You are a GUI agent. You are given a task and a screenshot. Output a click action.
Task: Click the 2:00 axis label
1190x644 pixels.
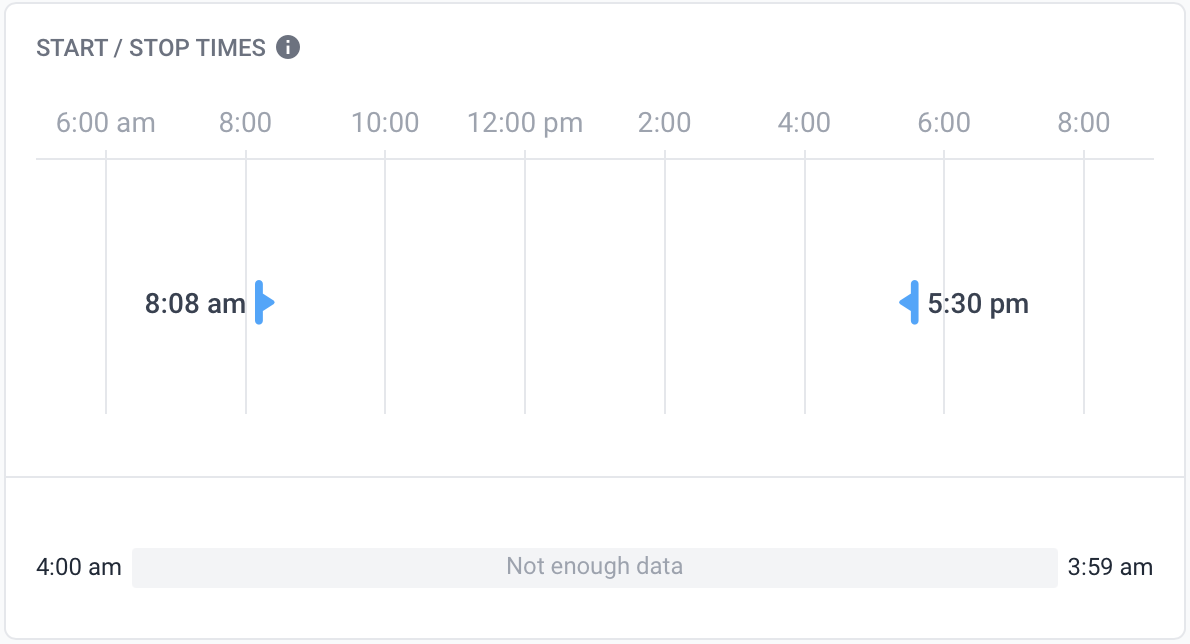664,122
